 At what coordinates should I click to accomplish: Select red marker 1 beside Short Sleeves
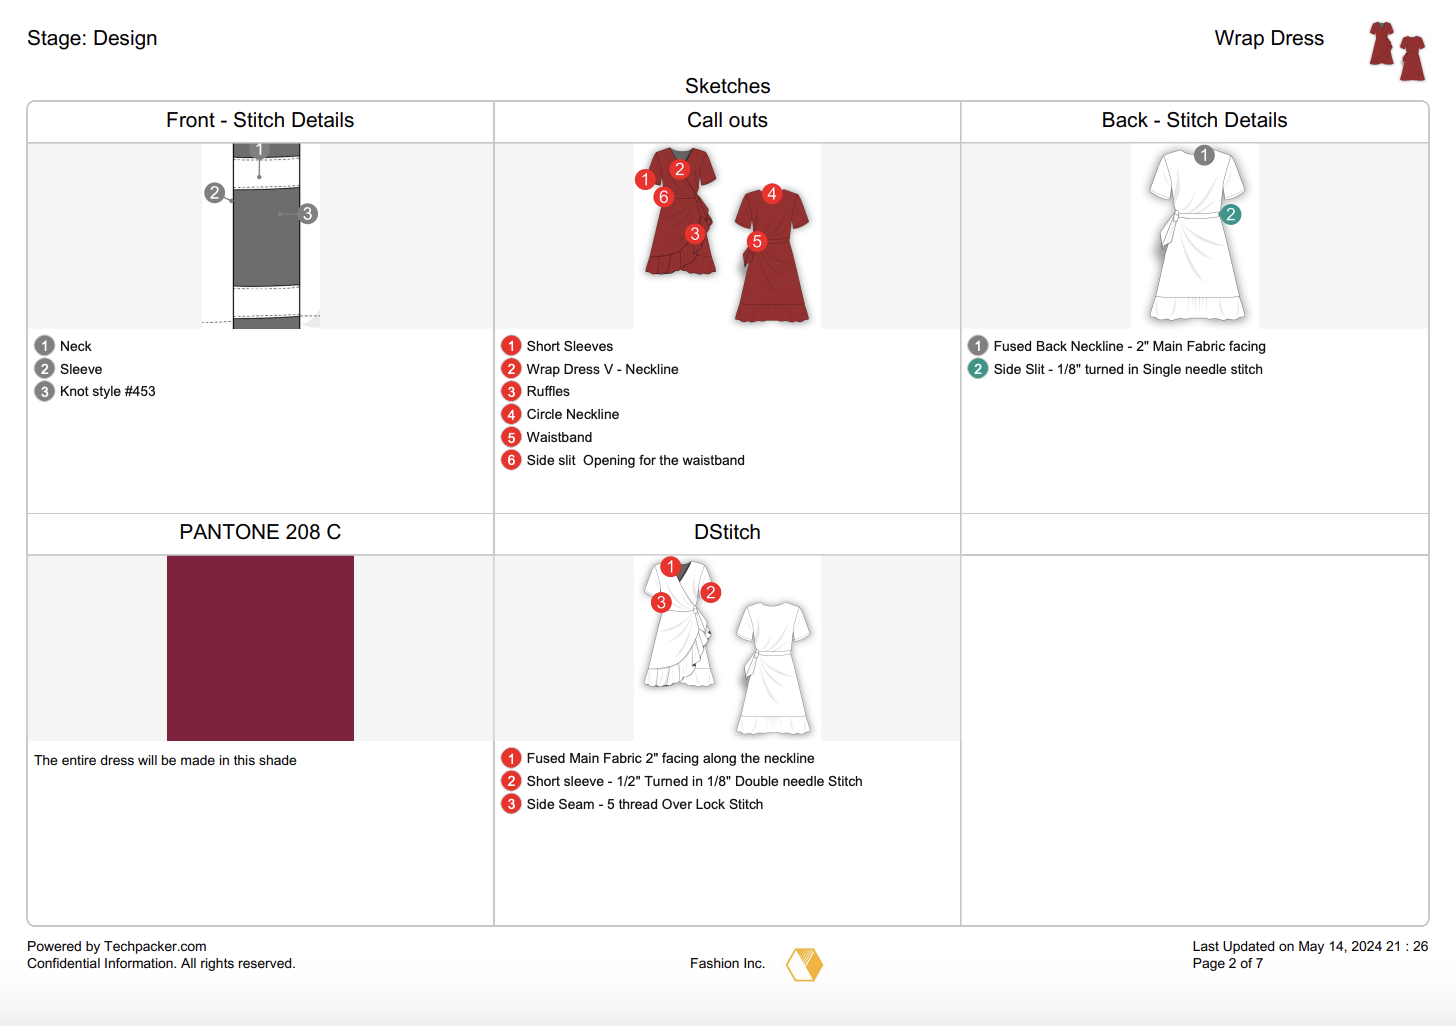[x=511, y=346]
